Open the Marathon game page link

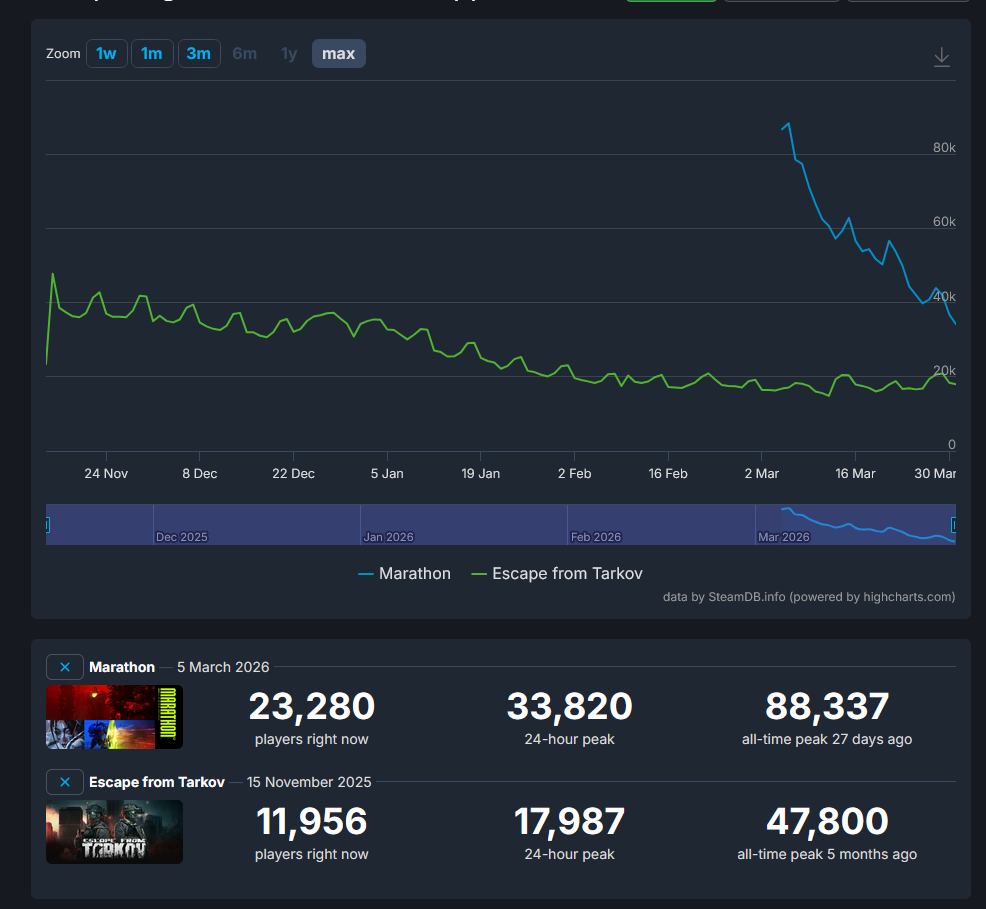tap(122, 667)
